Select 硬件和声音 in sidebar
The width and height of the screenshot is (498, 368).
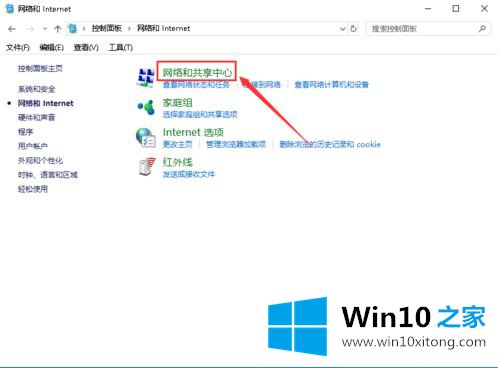(36, 117)
